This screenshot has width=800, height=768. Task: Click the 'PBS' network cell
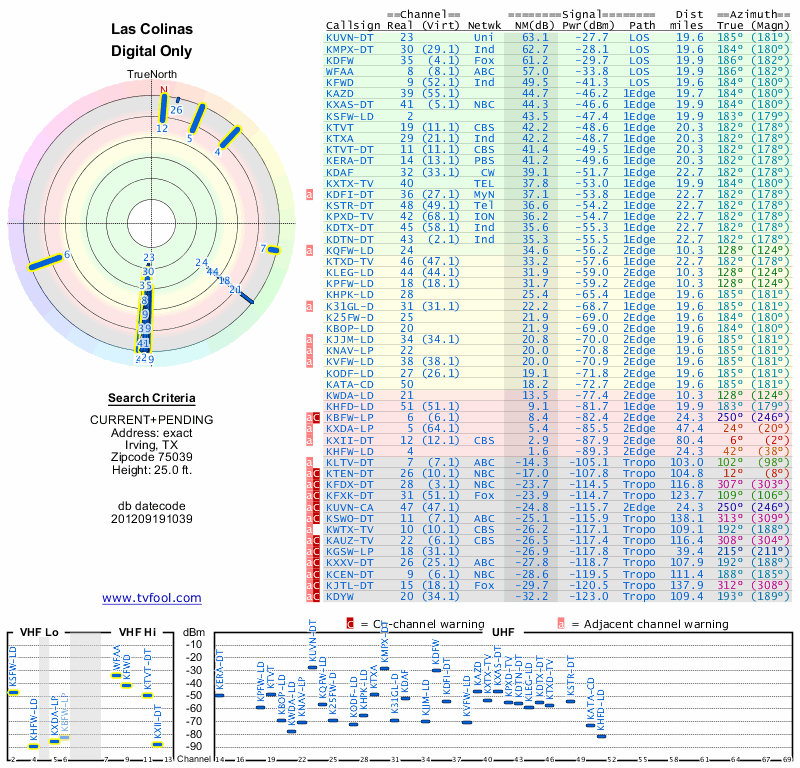click(x=484, y=161)
